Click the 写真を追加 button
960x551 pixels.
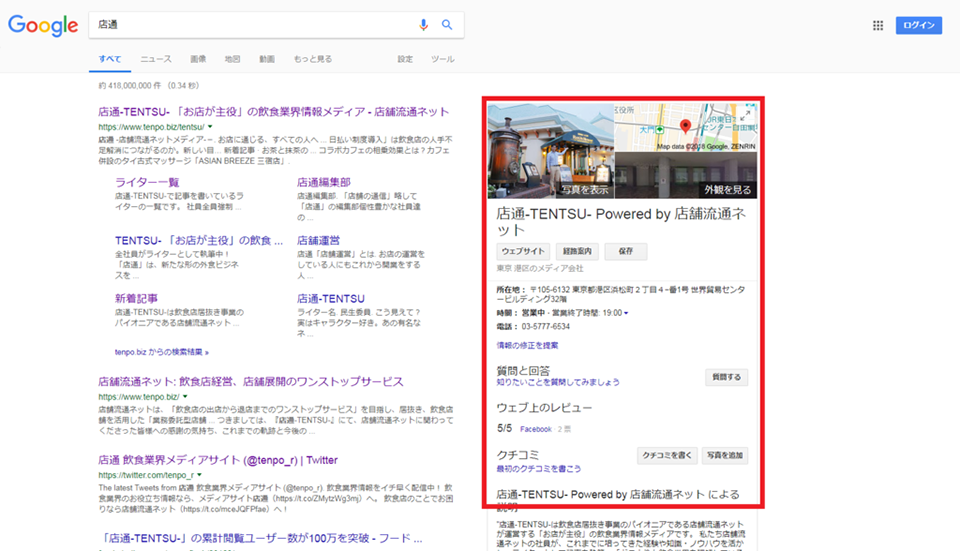[x=725, y=455]
